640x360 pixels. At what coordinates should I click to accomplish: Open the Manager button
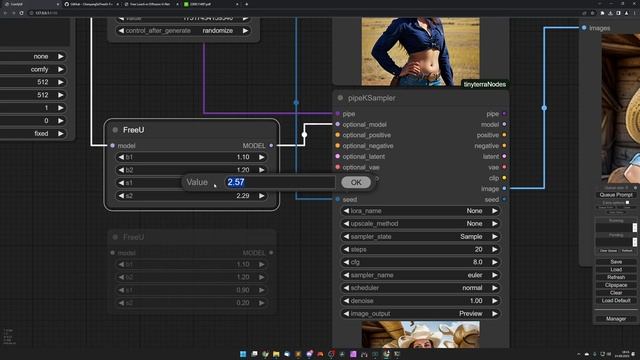(616, 319)
